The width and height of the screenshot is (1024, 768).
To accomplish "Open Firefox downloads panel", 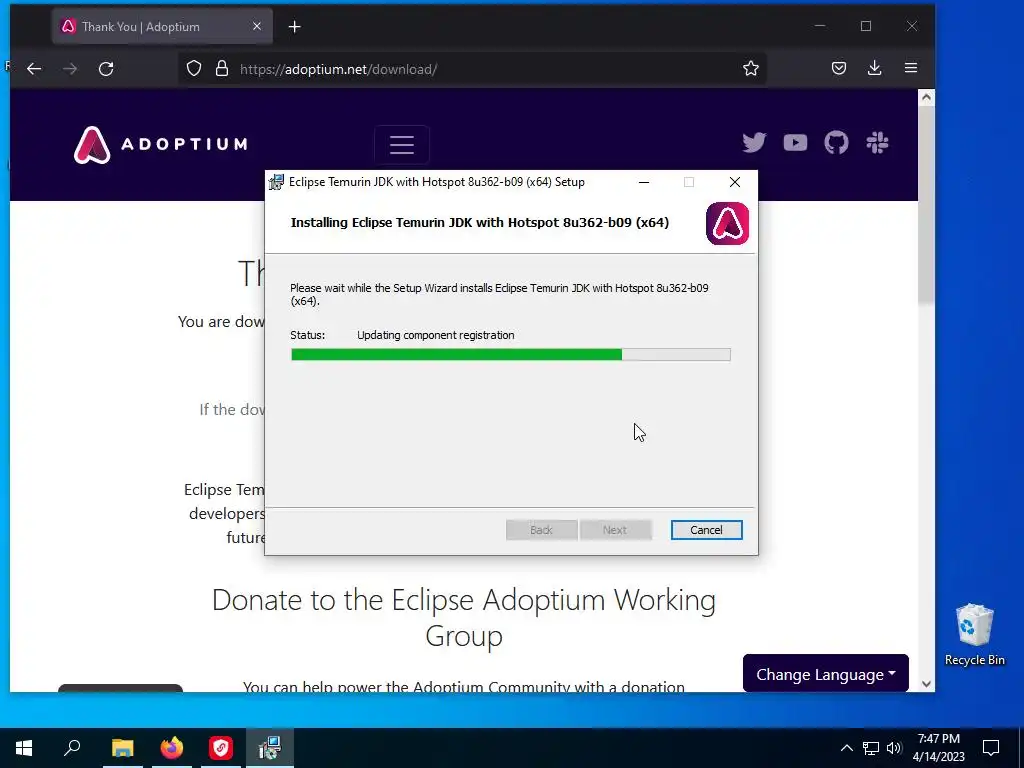I will 874,68.
